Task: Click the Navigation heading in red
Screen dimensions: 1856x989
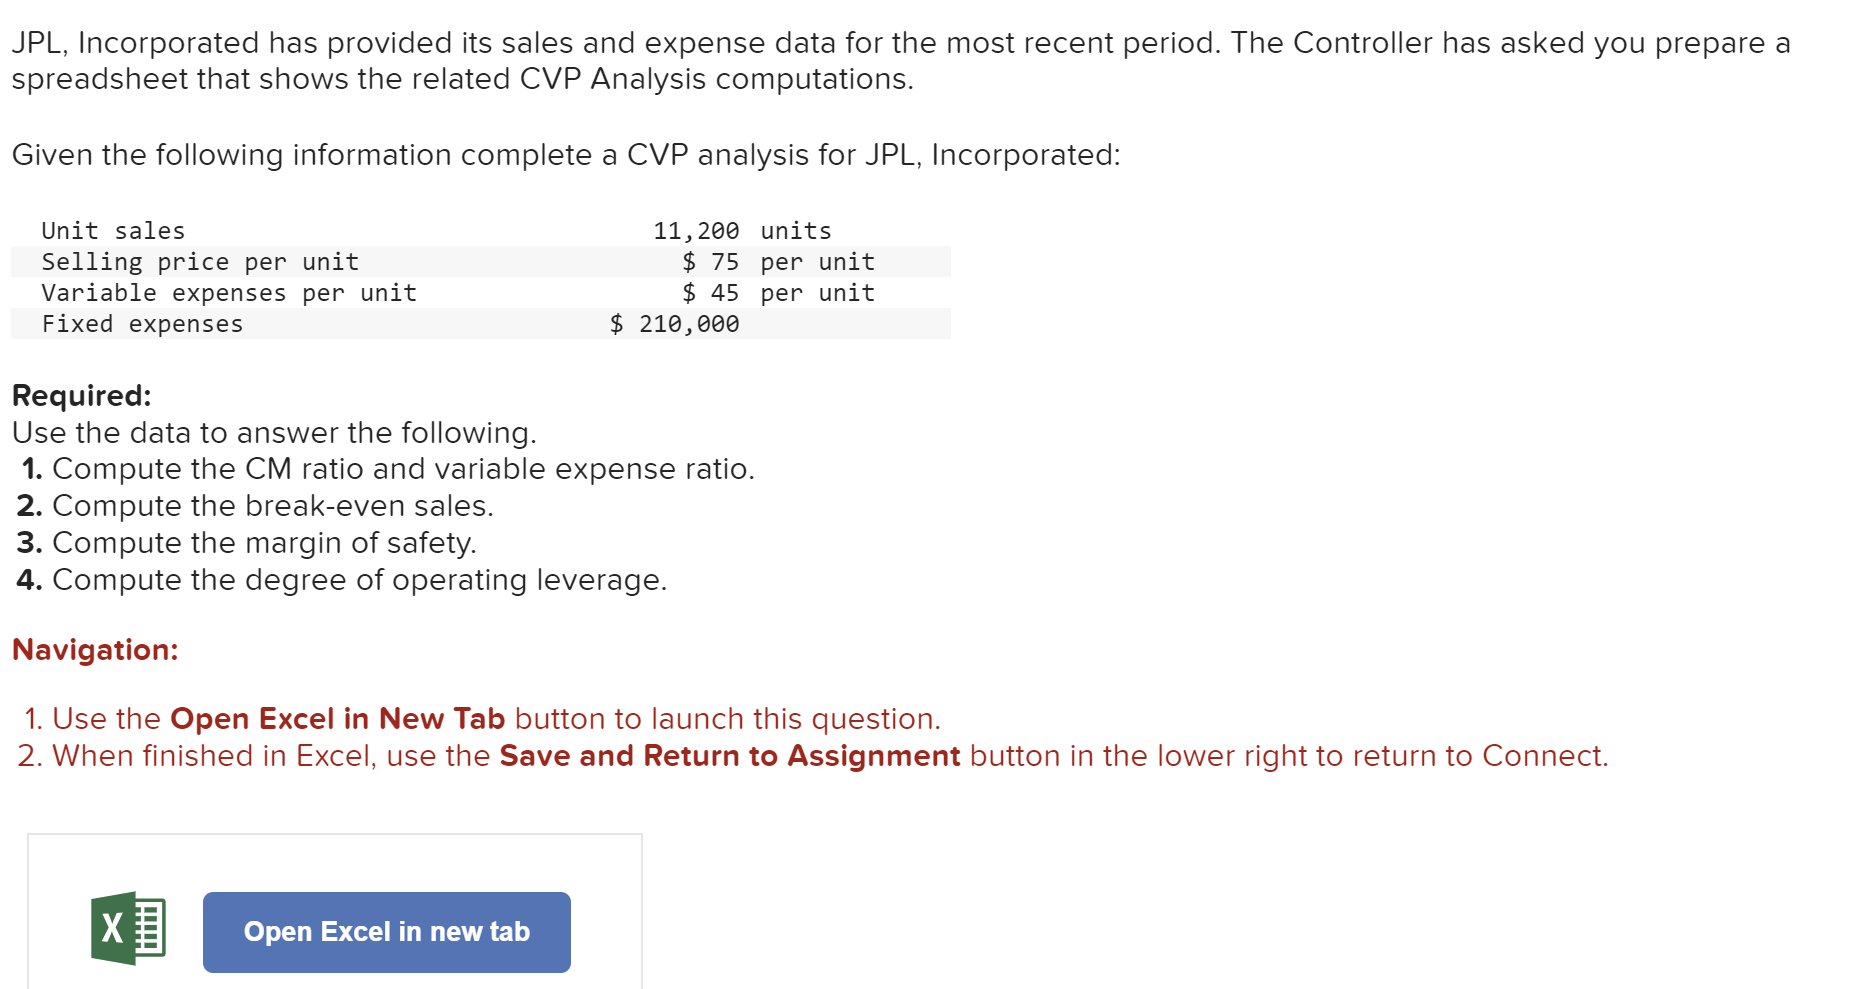Action: (95, 650)
